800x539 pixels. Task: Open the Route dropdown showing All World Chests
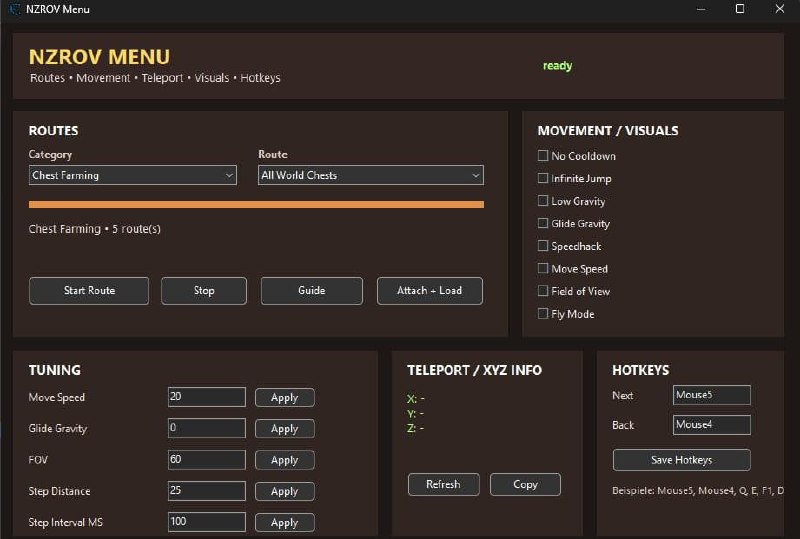371,175
